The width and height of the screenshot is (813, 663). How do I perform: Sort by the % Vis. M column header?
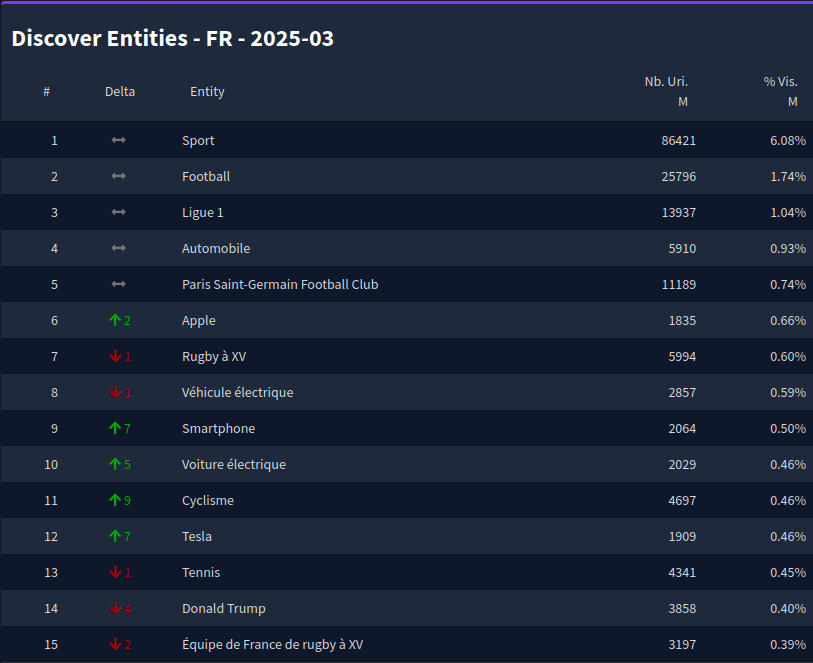tap(780, 91)
